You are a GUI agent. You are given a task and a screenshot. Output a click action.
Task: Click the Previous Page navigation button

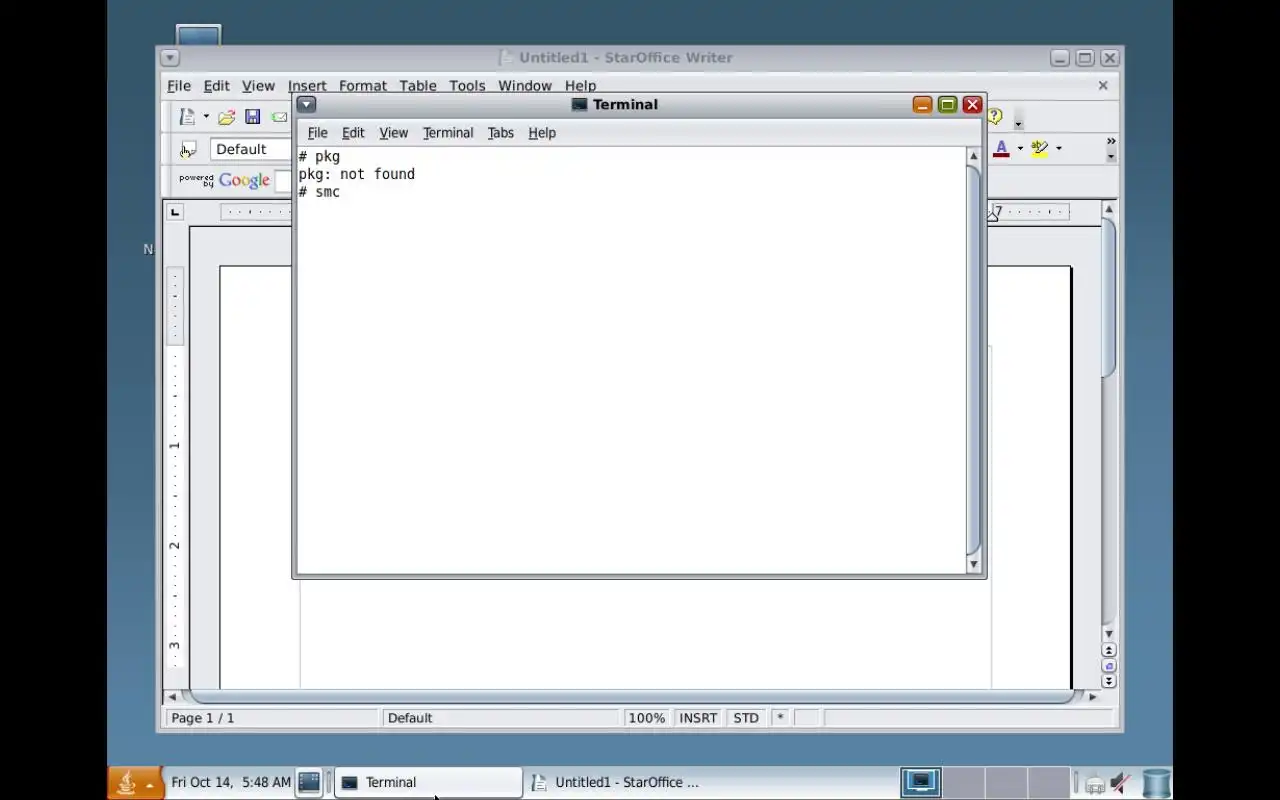pos(1109,651)
